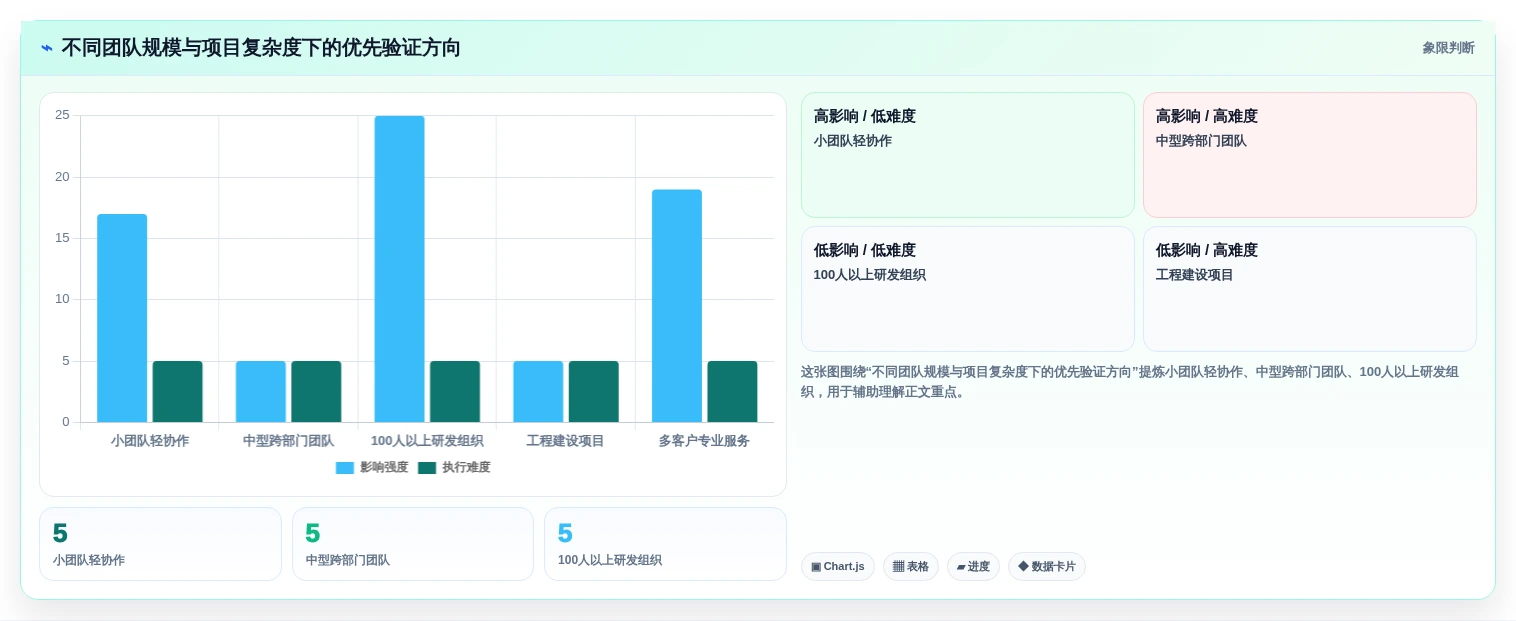Click the 小团队轻协作 x-axis label
1516x621 pixels.
click(150, 441)
